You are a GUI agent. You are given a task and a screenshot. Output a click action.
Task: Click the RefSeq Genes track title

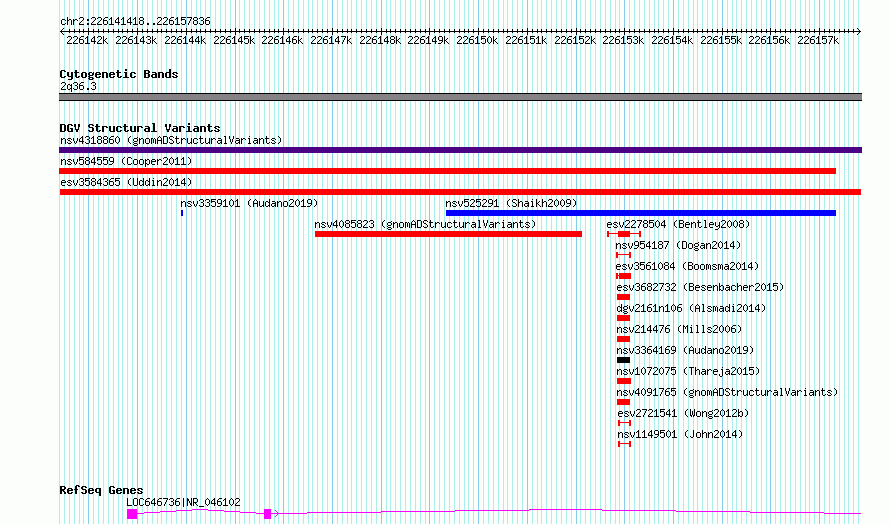tap(101, 490)
